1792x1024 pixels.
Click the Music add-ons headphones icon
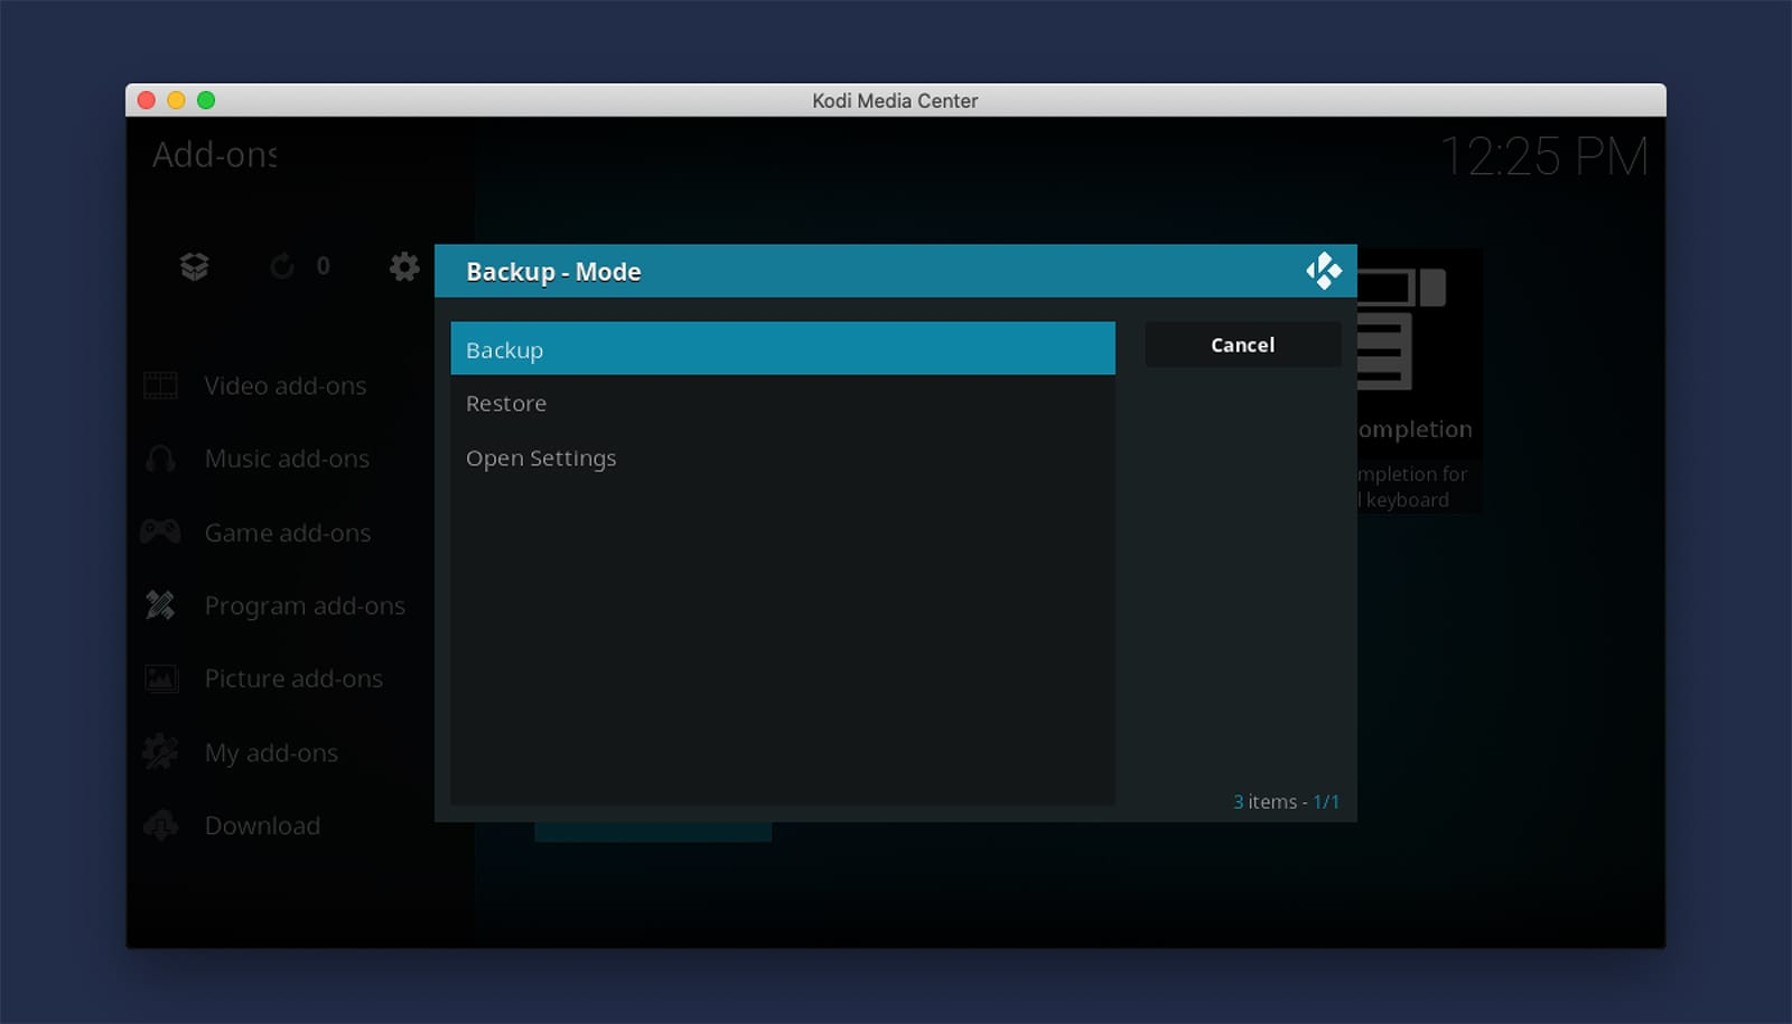161,459
